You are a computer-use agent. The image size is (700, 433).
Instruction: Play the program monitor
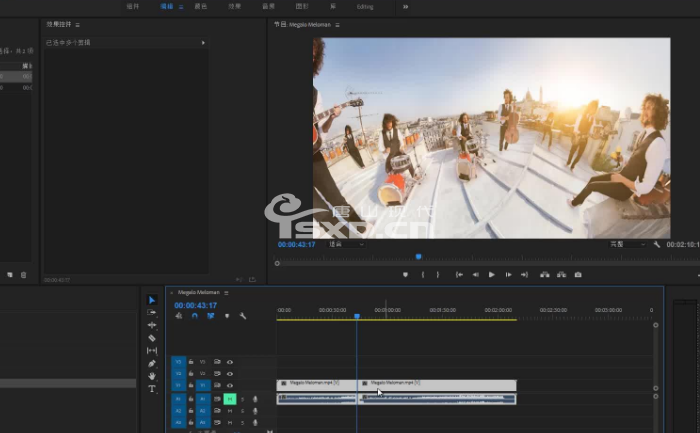(492, 275)
